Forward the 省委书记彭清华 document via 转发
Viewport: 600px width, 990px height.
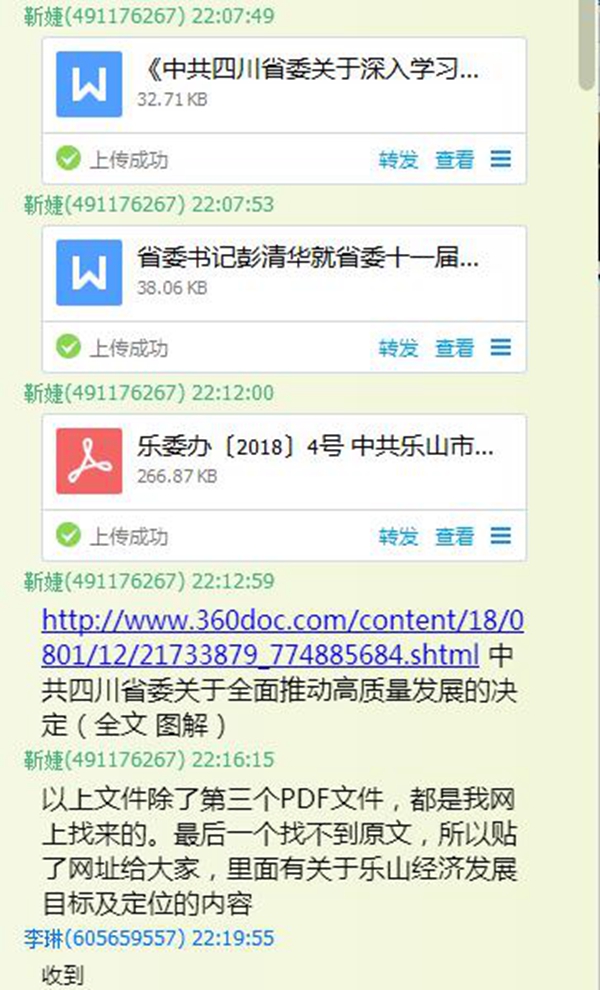click(399, 348)
